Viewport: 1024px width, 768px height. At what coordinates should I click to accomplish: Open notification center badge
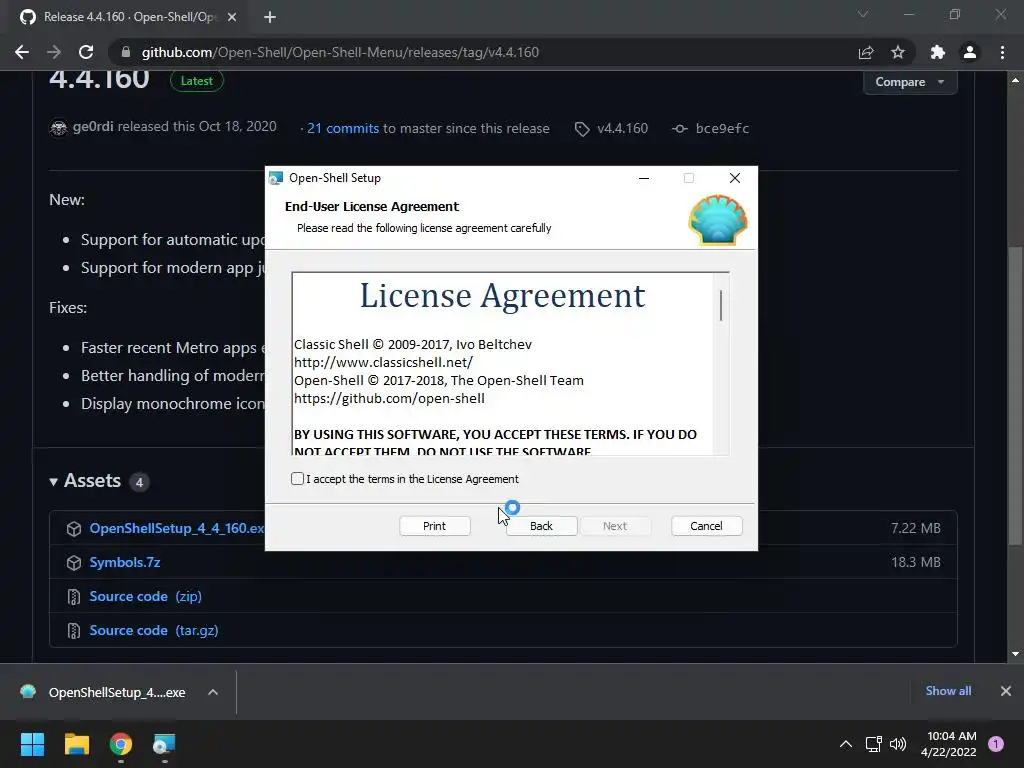996,744
